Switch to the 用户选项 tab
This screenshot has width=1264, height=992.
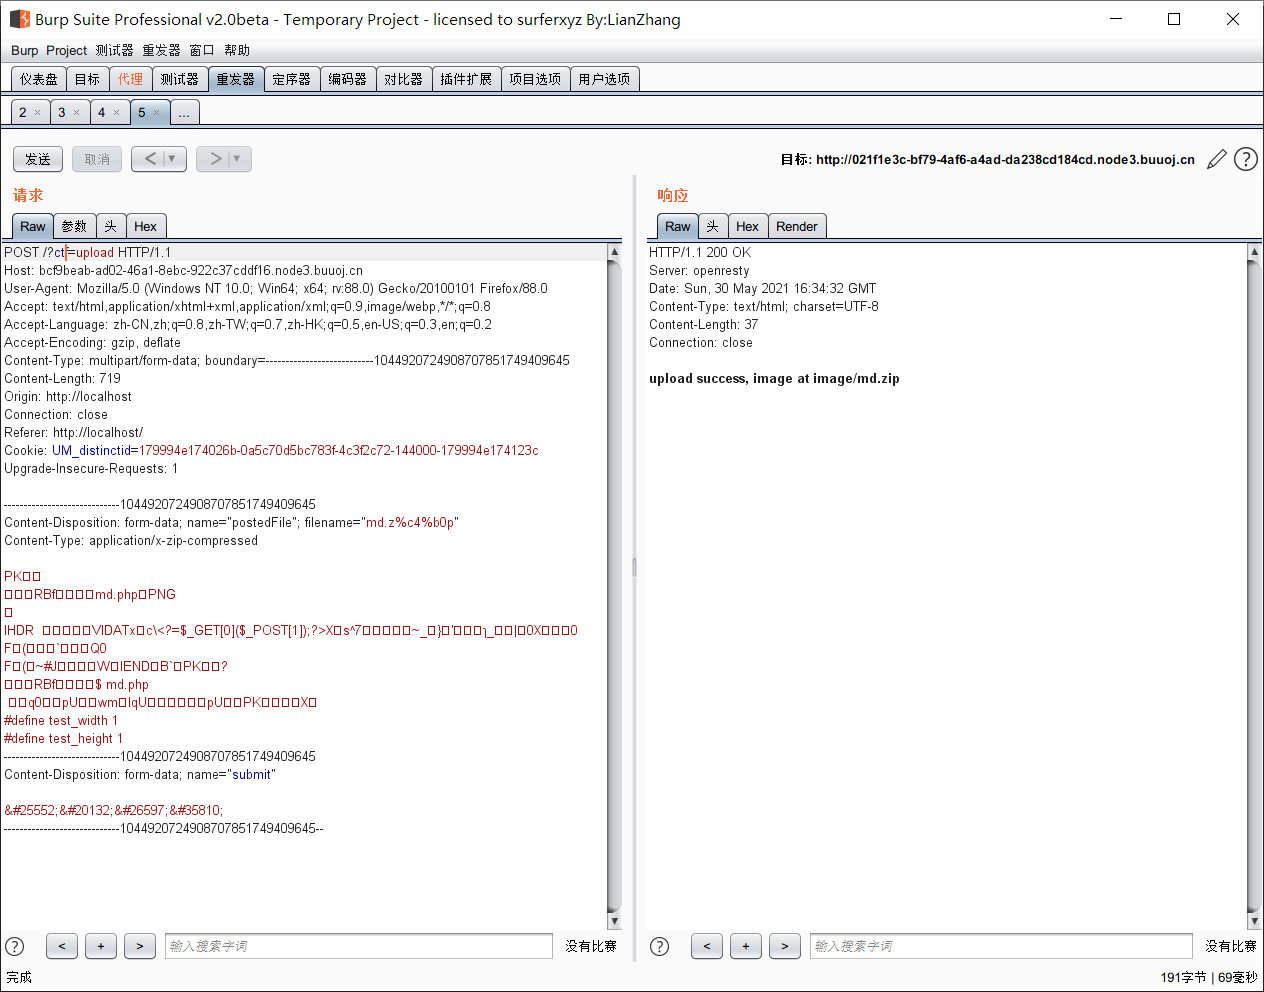point(604,79)
